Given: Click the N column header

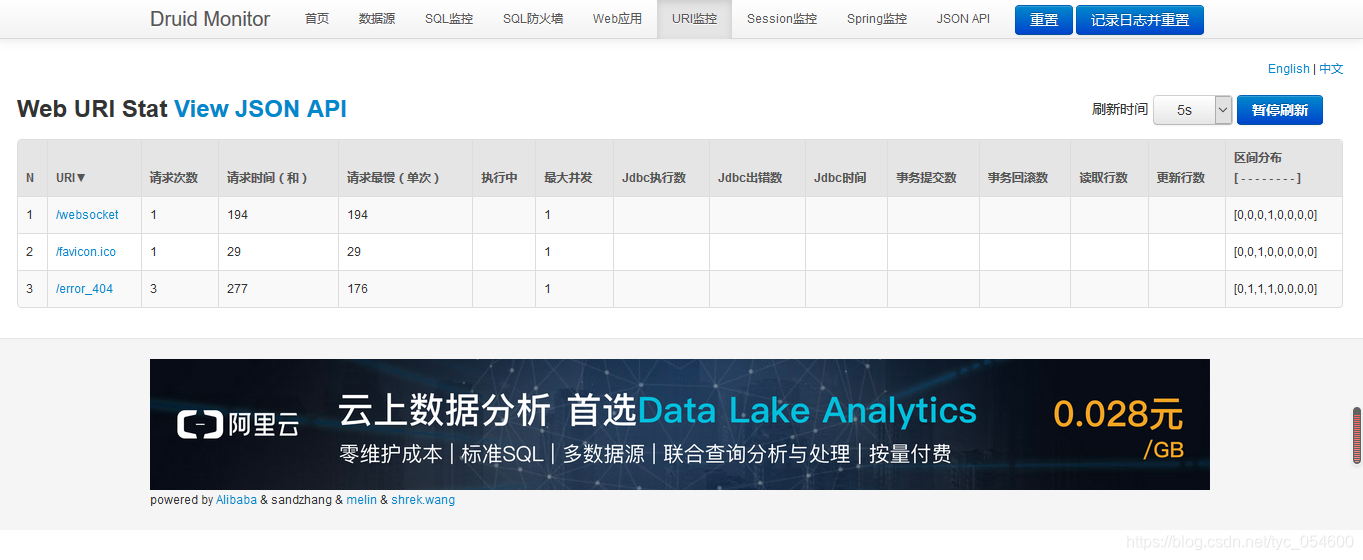Looking at the screenshot, I should pos(30,178).
